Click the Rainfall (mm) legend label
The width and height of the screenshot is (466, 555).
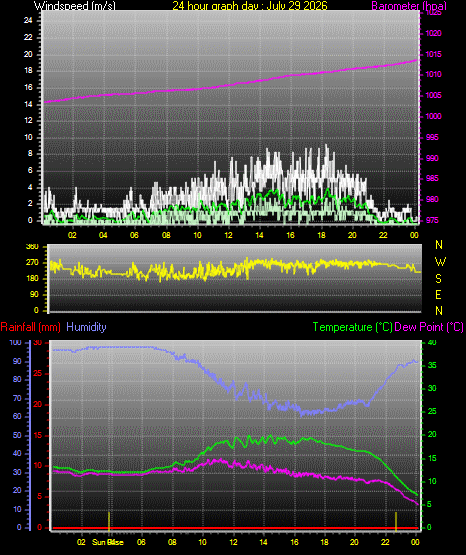click(30, 327)
